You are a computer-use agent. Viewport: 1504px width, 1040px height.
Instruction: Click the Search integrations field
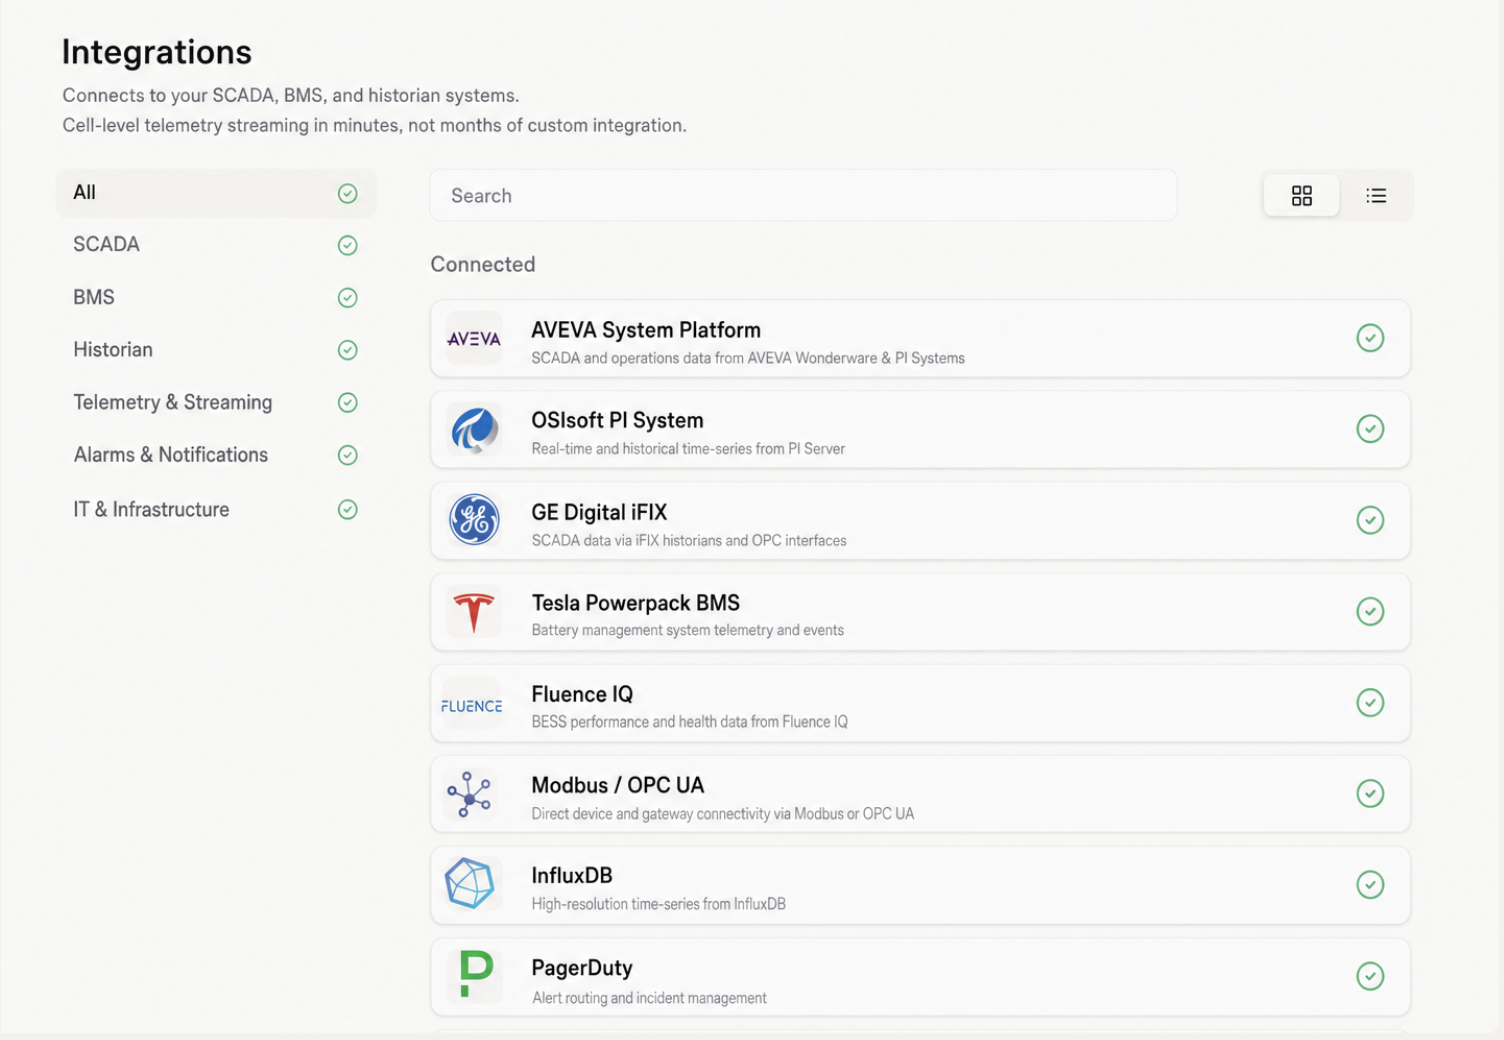point(802,196)
